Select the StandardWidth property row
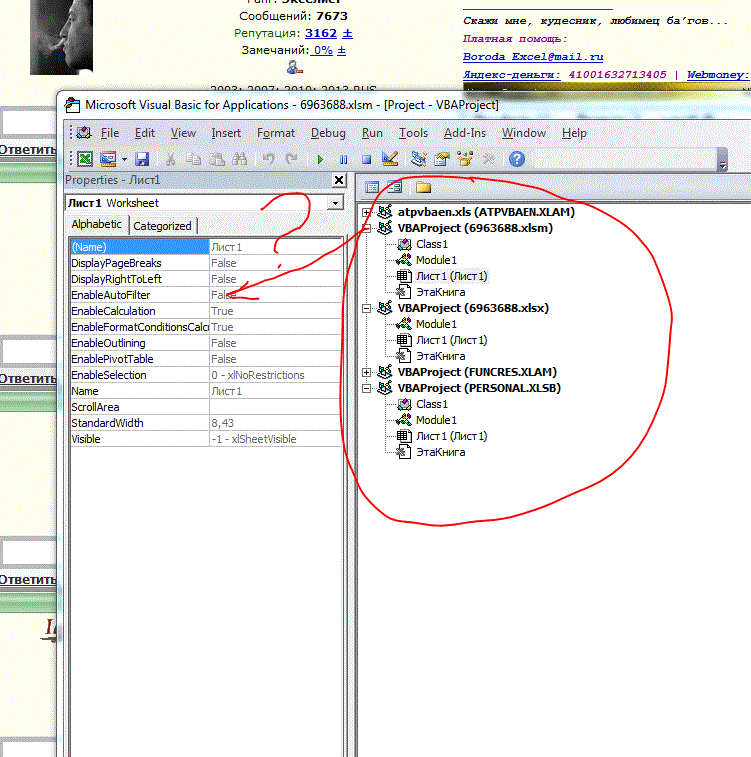The height and width of the screenshot is (757, 751). coord(206,423)
